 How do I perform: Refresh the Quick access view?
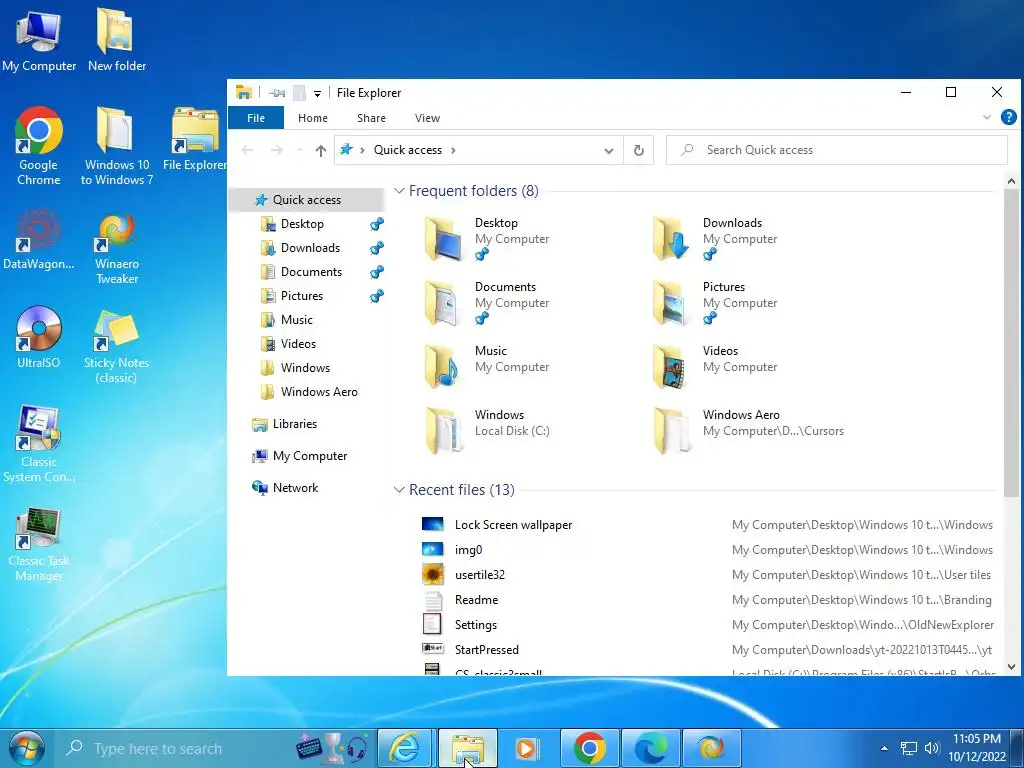pyautogui.click(x=639, y=150)
